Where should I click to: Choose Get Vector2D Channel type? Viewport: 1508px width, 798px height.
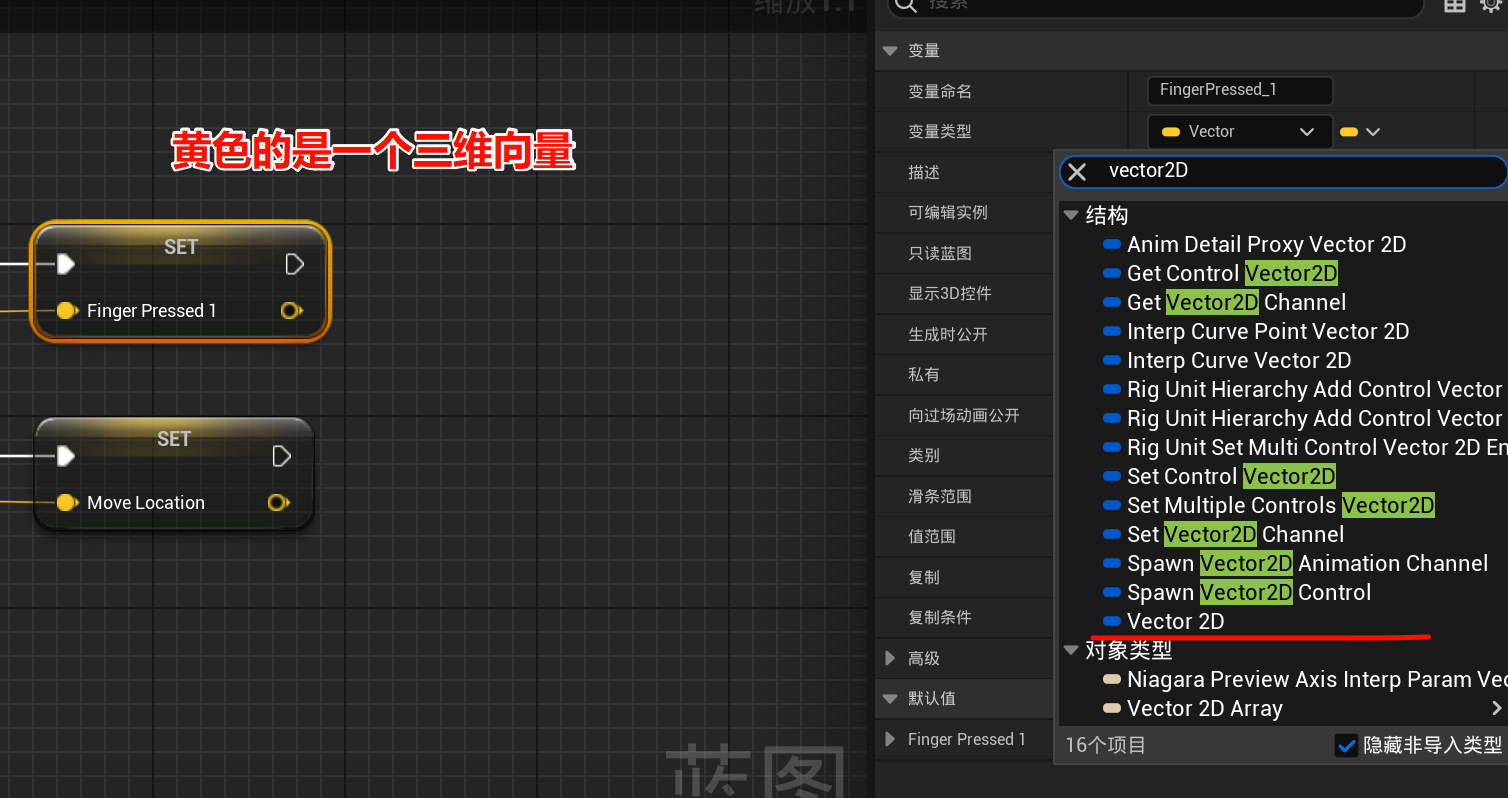[x=1236, y=303]
